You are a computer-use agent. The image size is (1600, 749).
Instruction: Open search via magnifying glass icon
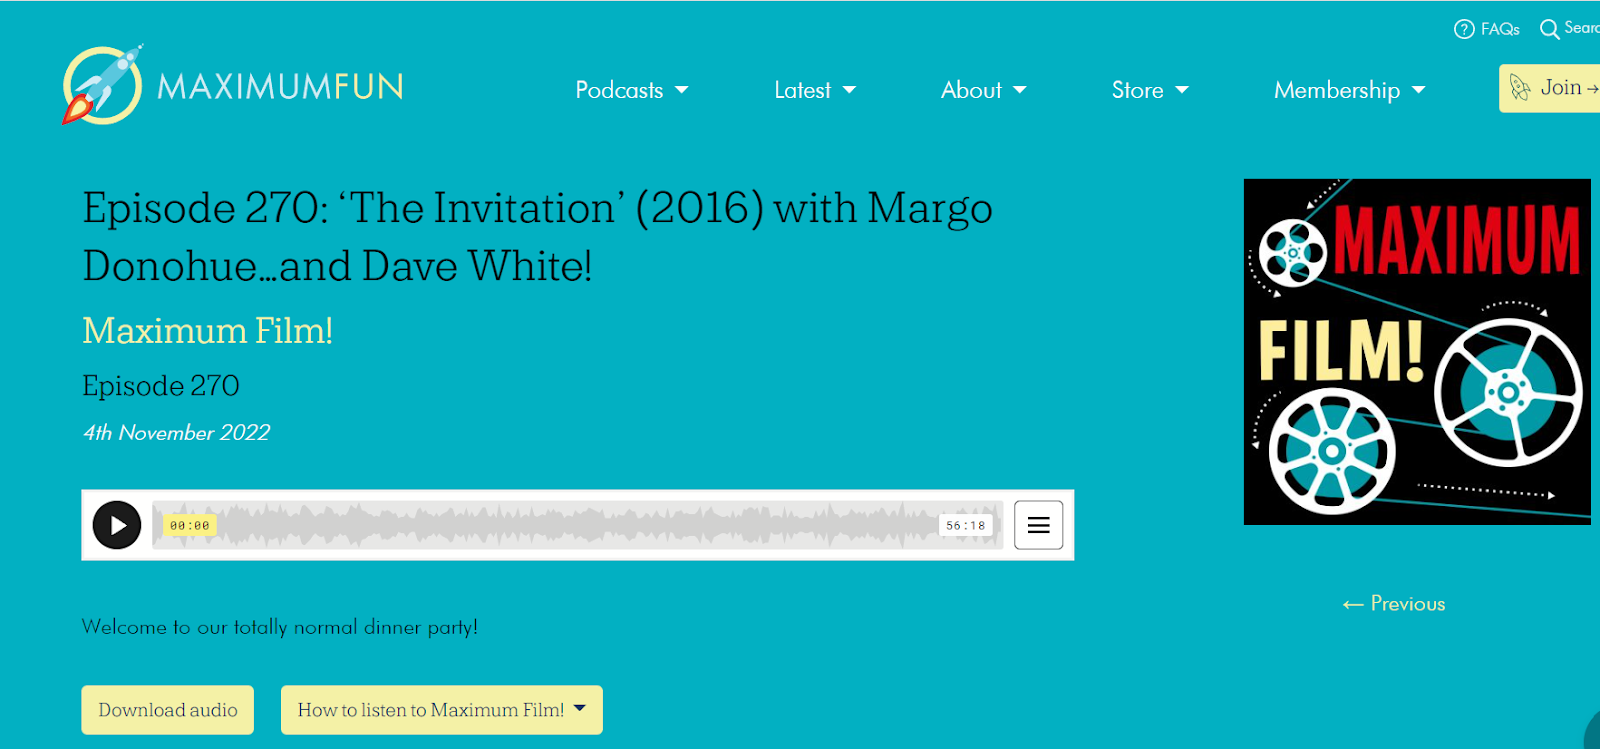1549,29
